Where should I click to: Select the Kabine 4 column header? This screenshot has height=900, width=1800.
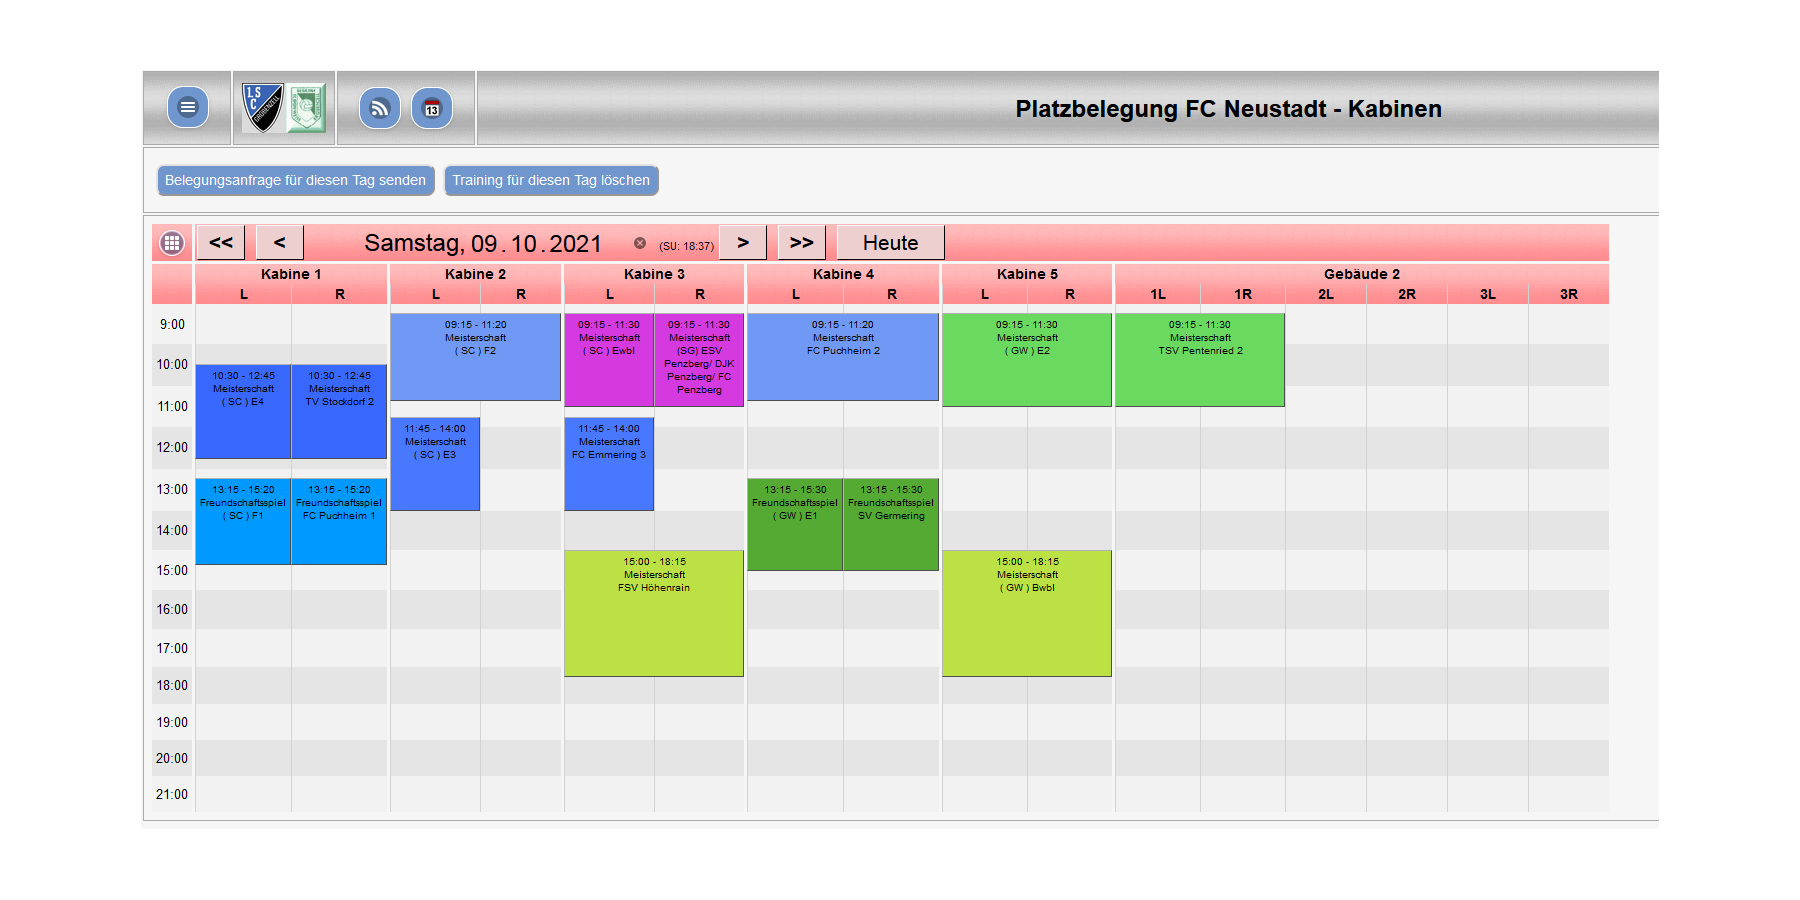point(843,274)
